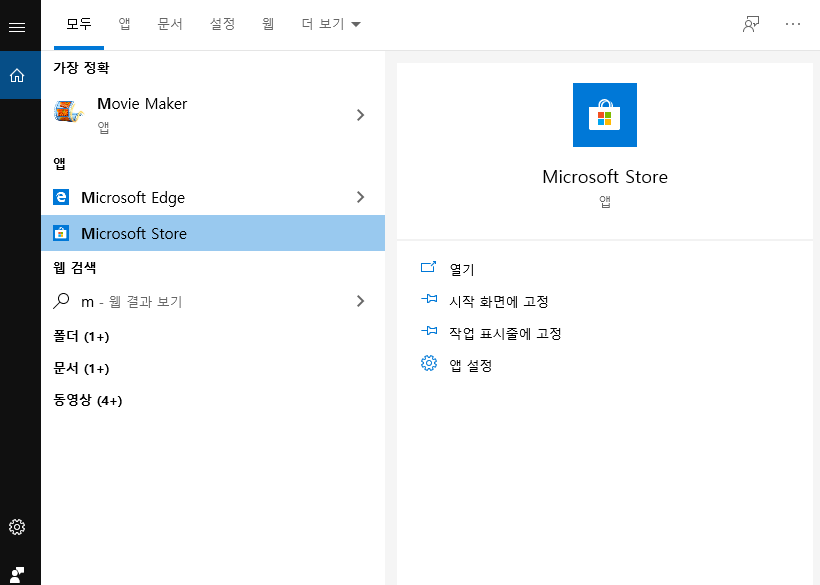Click 시작 화면에 고정 option
Image resolution: width=820 pixels, height=585 pixels.
[x=499, y=301]
